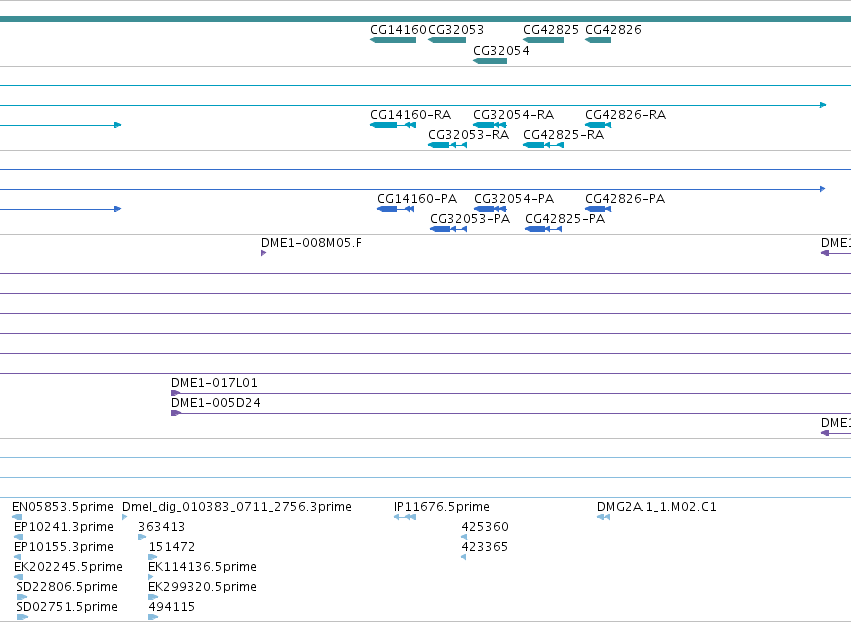Select BAC clone DME1-017L01 start
851x622 pixels.
point(175,393)
